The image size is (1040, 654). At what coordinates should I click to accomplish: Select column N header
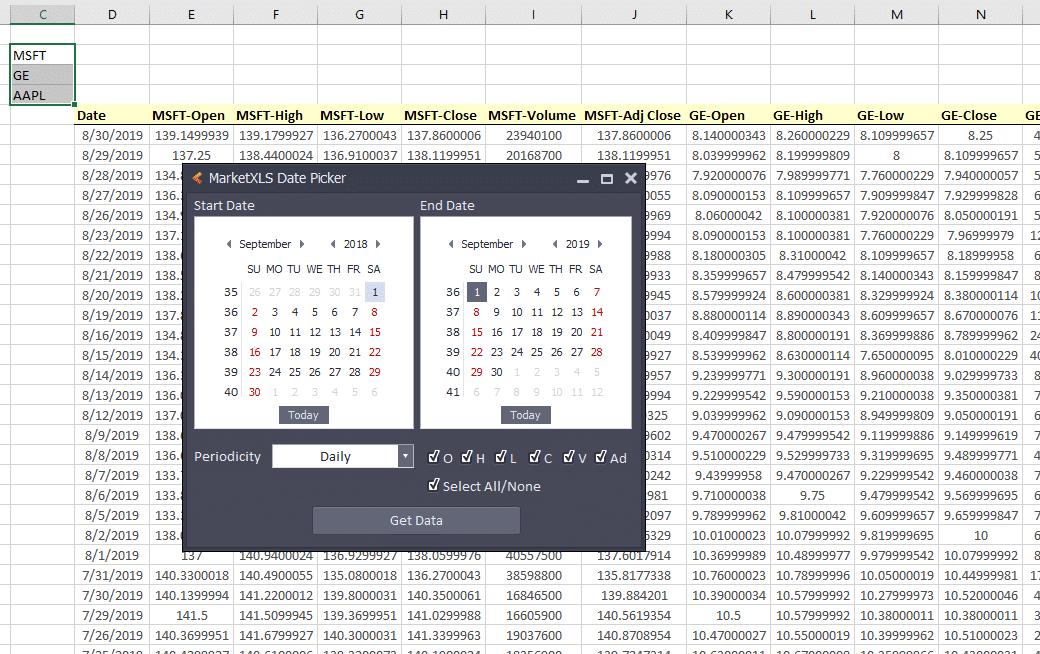(x=981, y=15)
